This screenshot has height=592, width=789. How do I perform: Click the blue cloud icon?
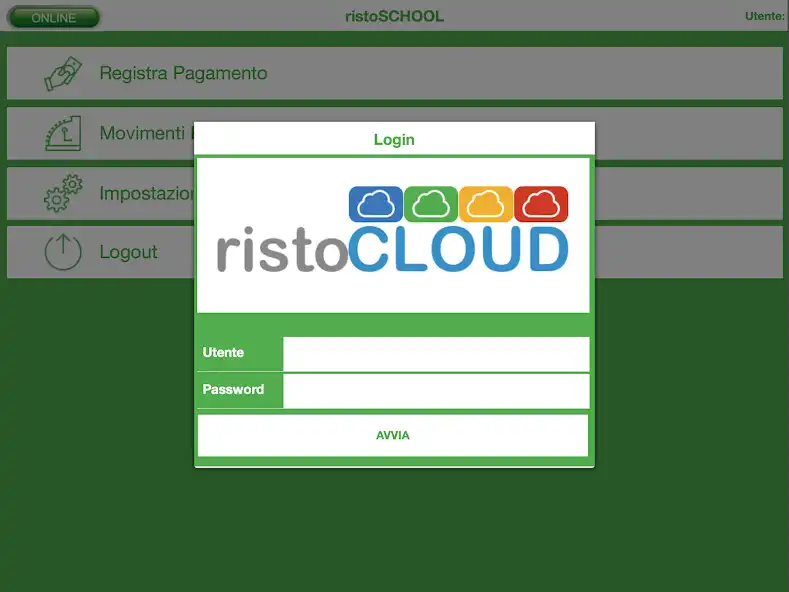[x=375, y=204]
